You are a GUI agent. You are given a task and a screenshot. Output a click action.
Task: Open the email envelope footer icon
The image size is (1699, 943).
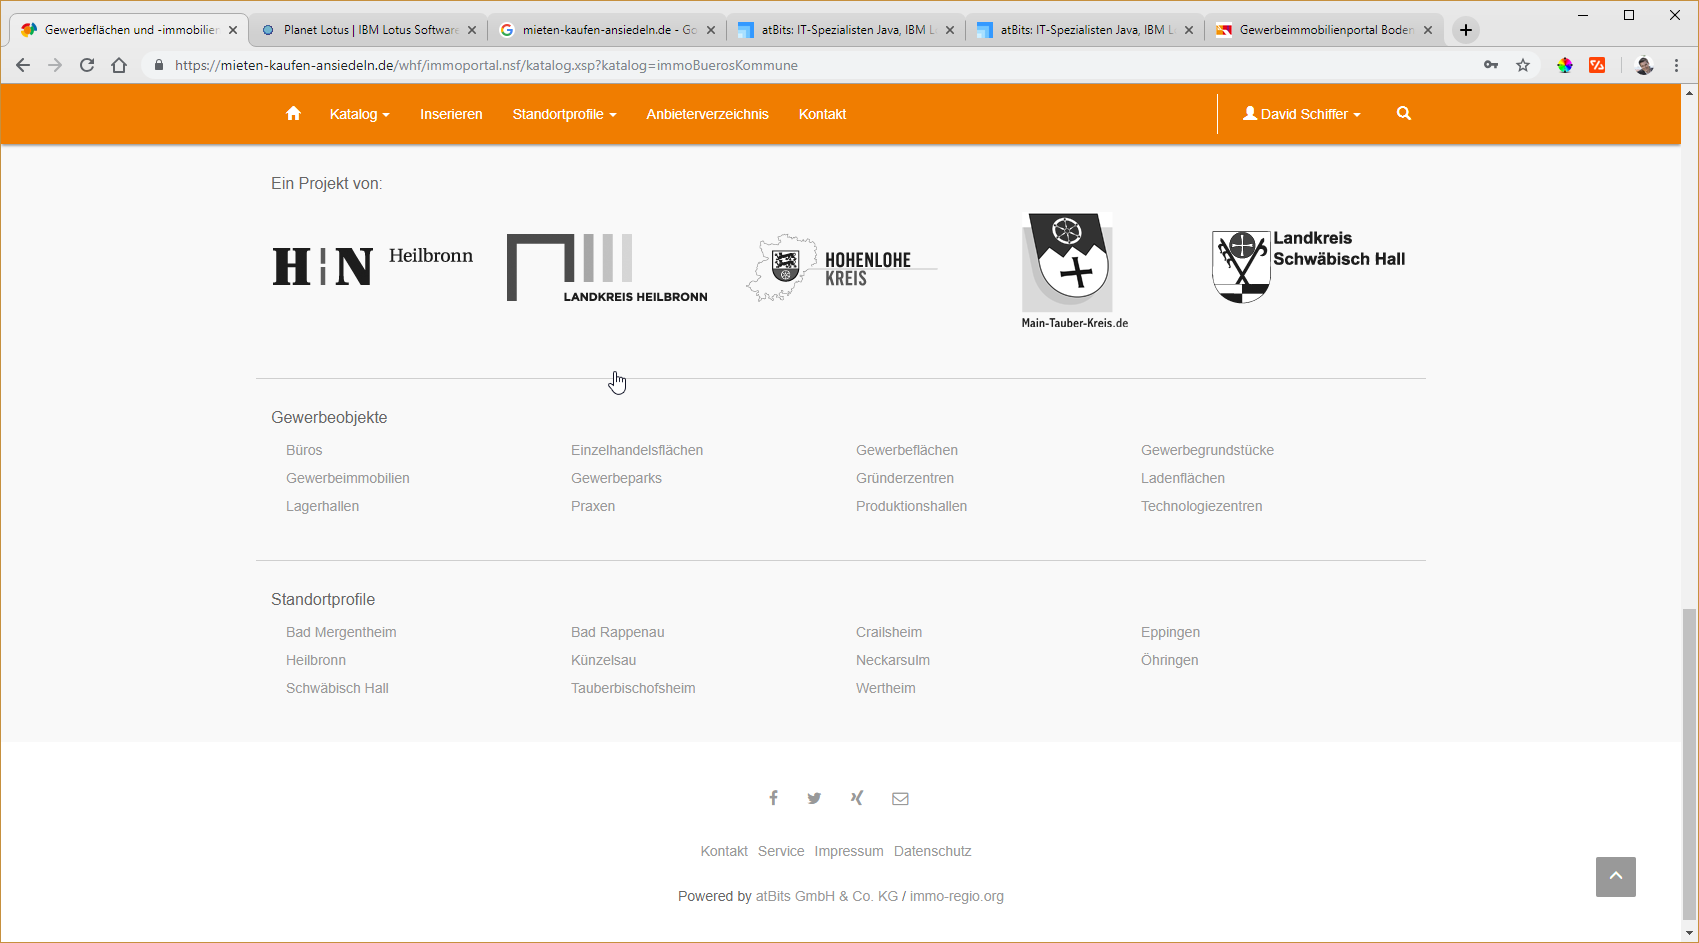(900, 798)
